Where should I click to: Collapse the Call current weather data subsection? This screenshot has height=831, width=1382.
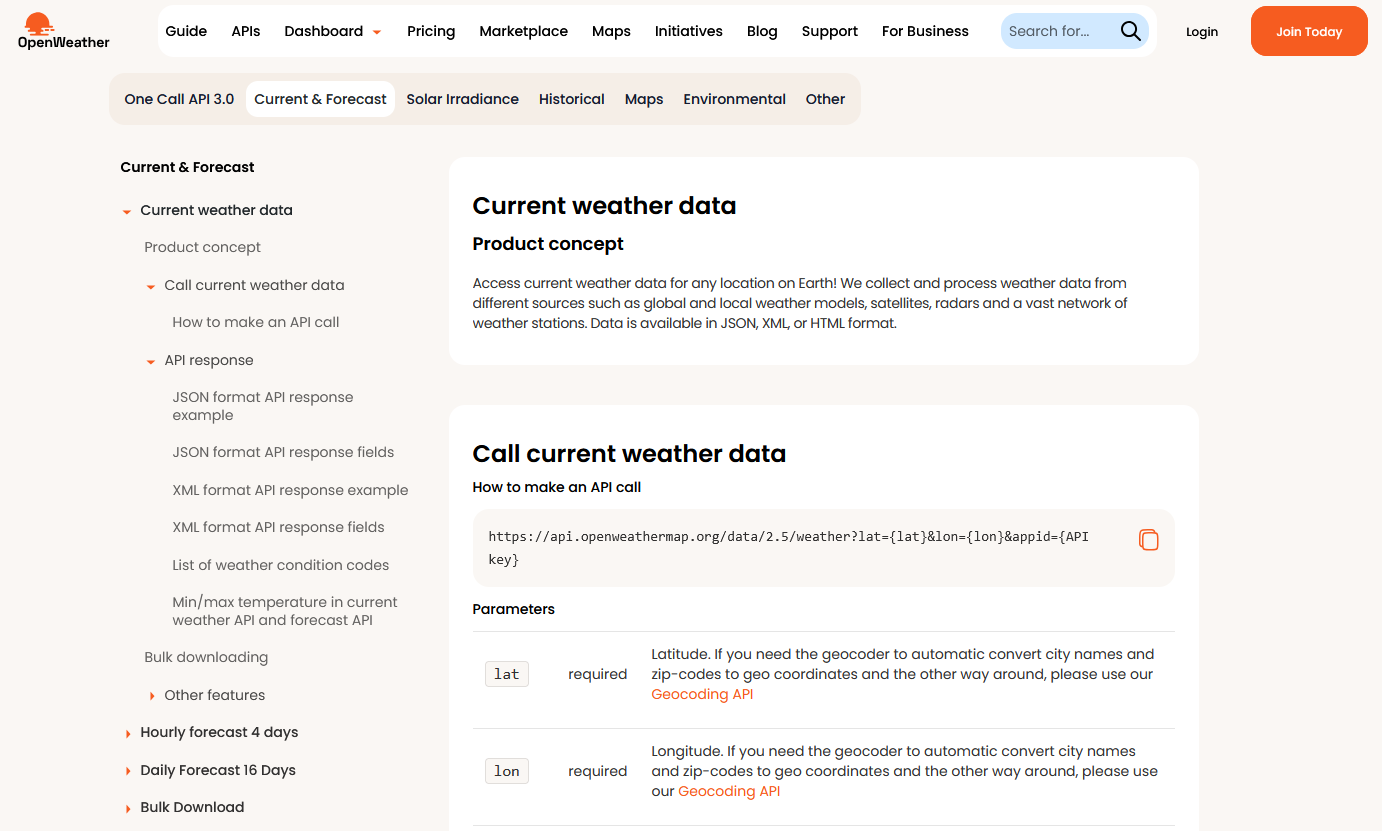[x=151, y=286]
